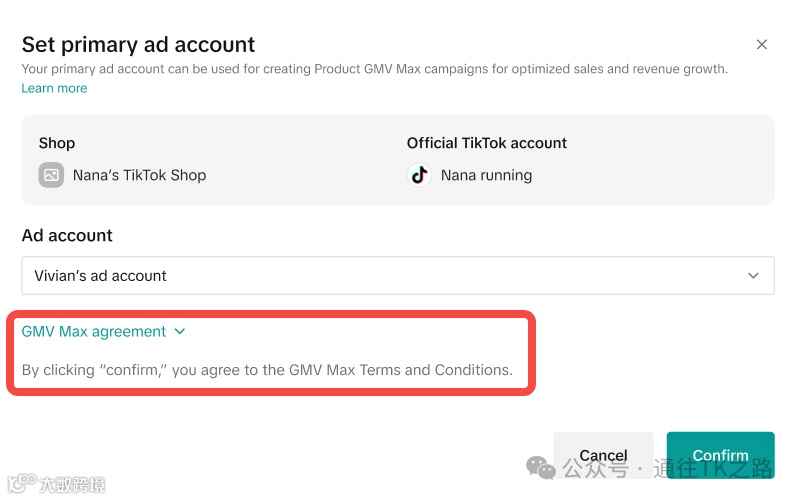The width and height of the screenshot is (798, 500).
Task: Click the Ad account section label
Action: 67,236
